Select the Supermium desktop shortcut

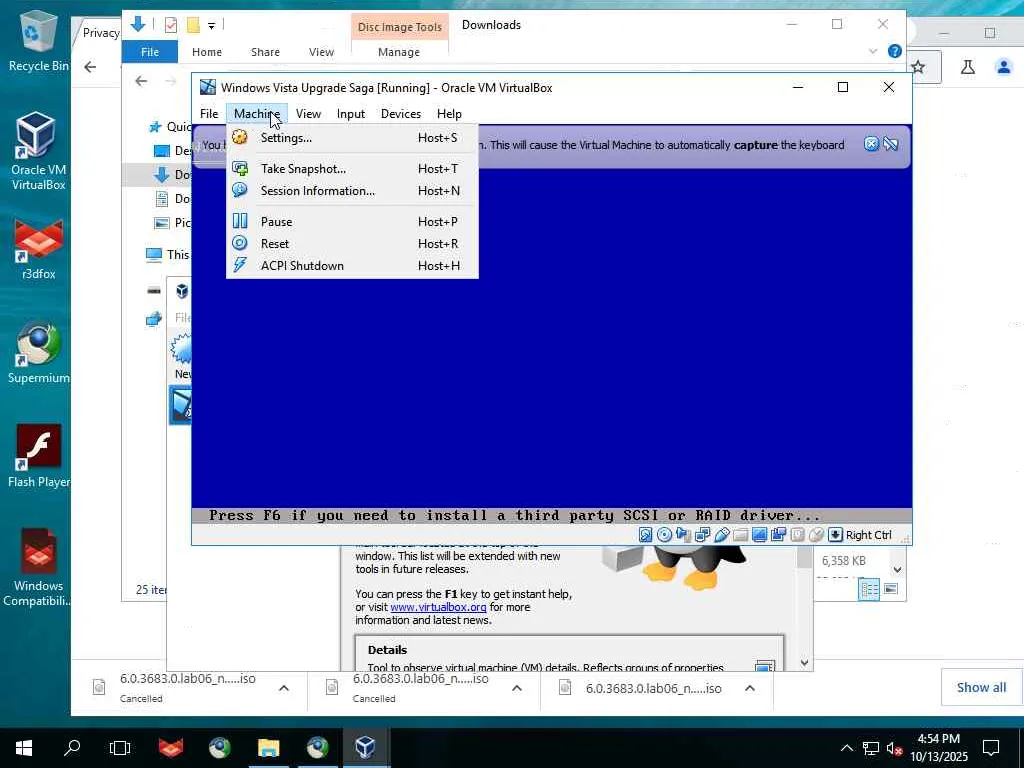pyautogui.click(x=39, y=353)
